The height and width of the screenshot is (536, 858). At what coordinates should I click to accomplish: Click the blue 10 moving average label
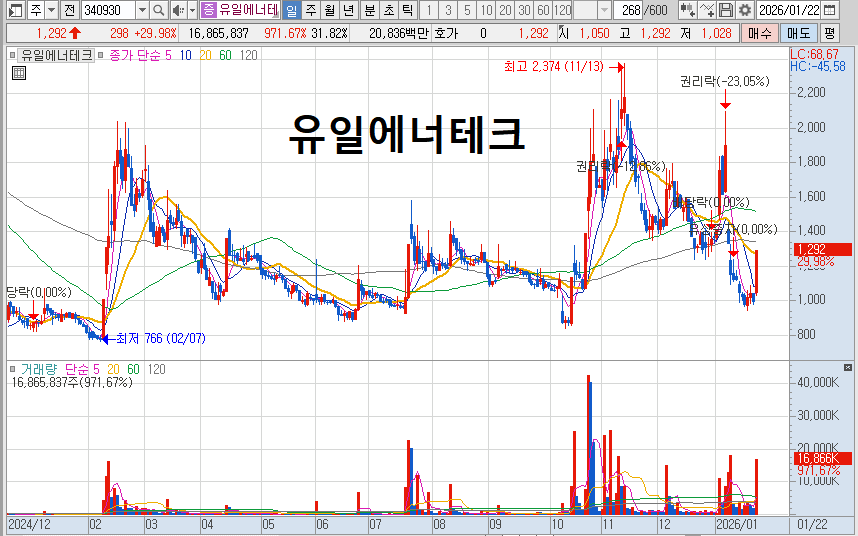click(185, 55)
